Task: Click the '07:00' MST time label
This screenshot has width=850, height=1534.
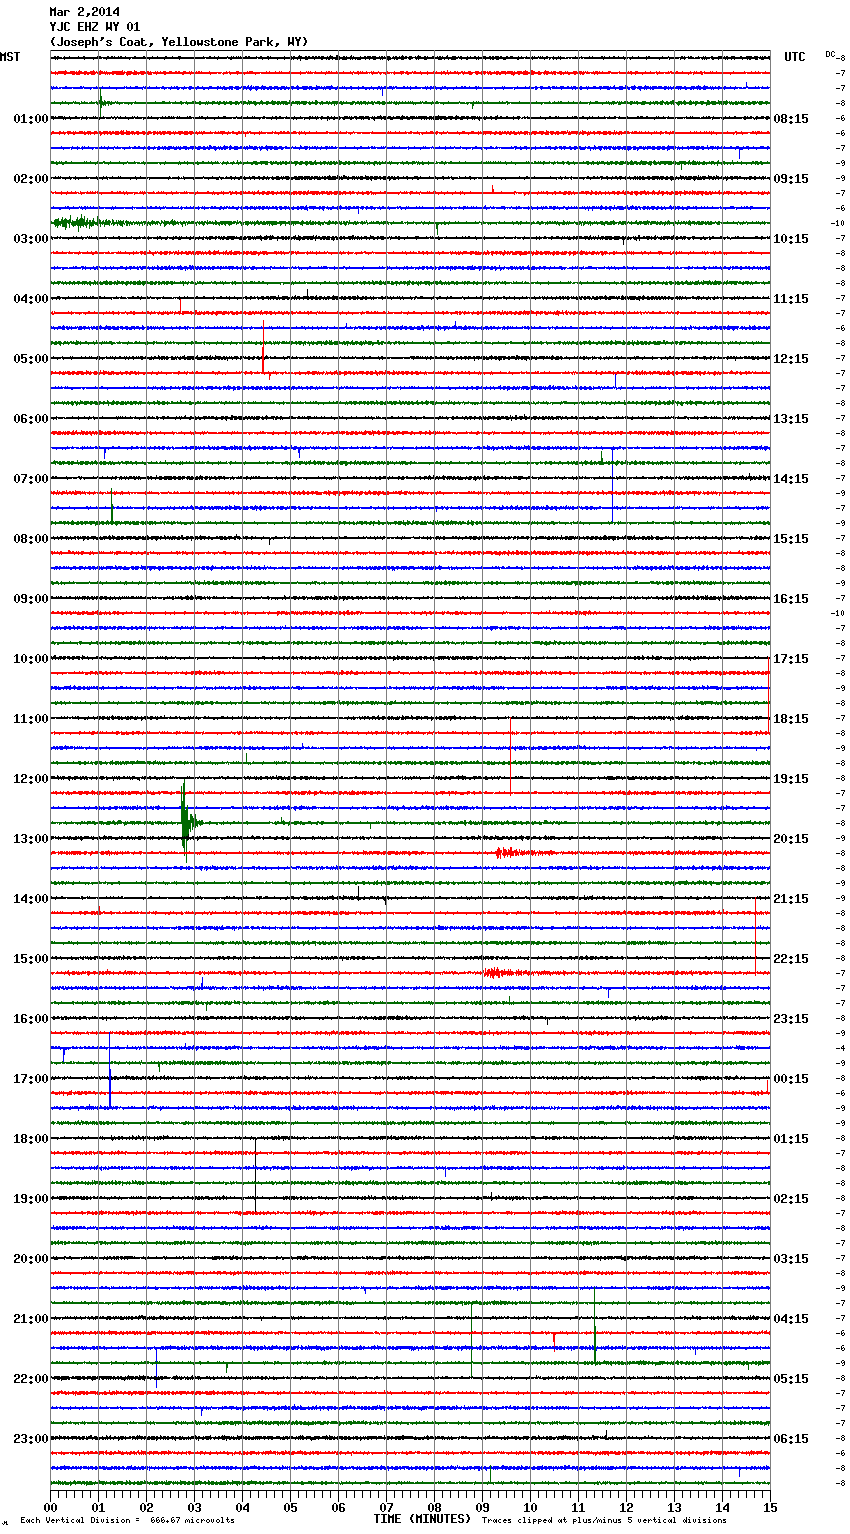Action: pos(30,479)
